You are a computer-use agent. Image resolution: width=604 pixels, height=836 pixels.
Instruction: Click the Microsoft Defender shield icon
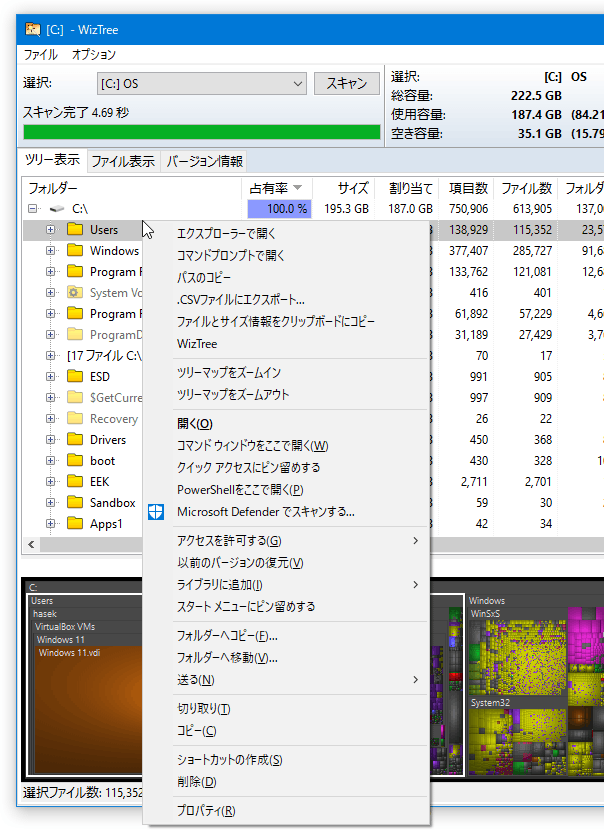point(156,512)
